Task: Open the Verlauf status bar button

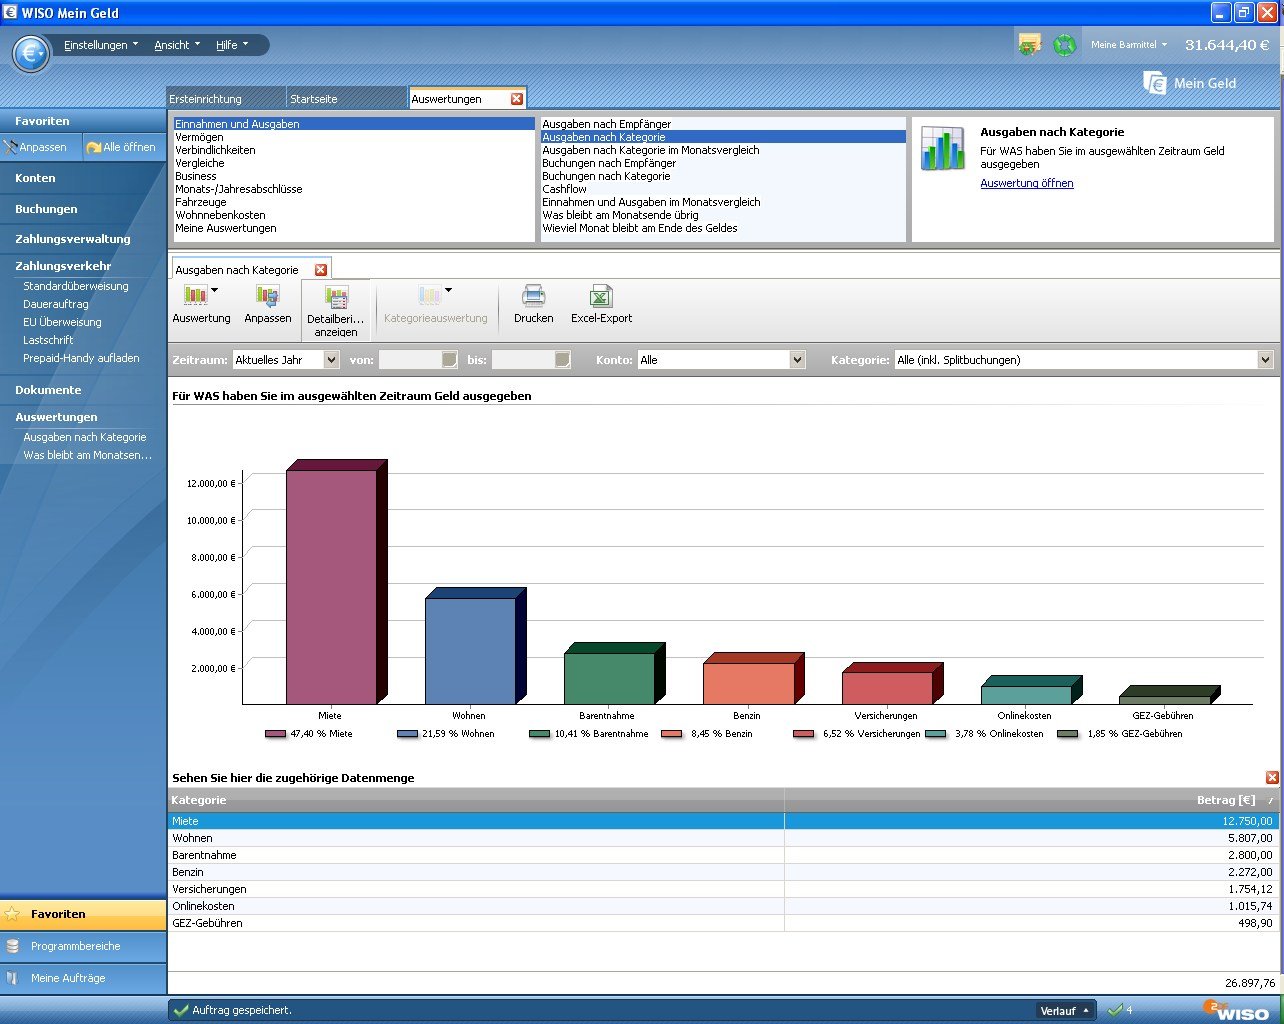Action: tap(1065, 1011)
